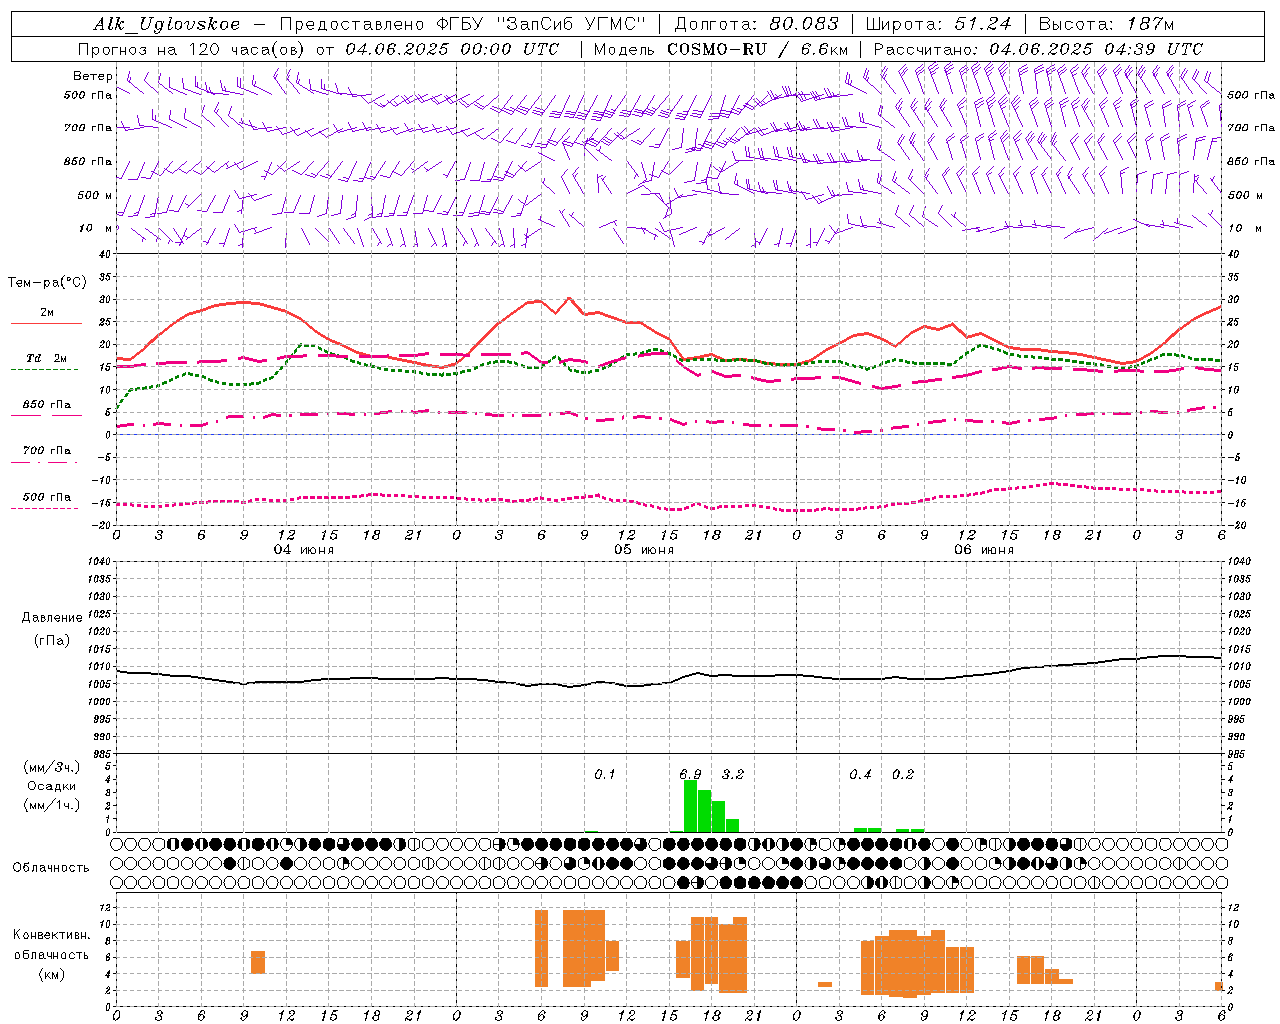Click the precipitation amount '3.2'

coord(733,774)
